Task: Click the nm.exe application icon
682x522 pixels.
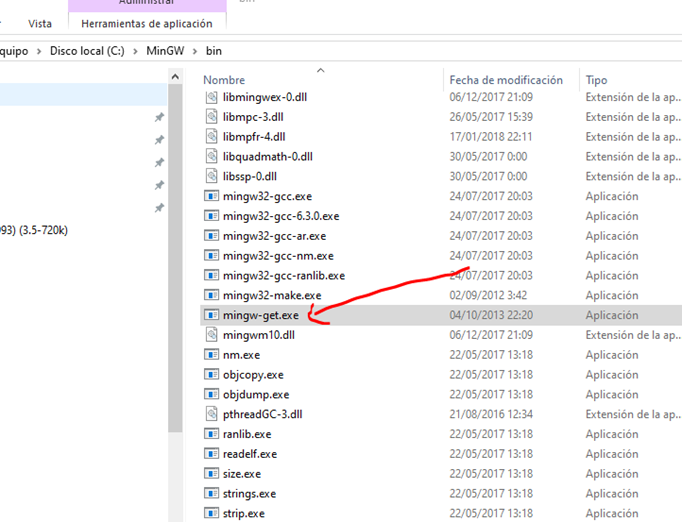Action: 211,355
